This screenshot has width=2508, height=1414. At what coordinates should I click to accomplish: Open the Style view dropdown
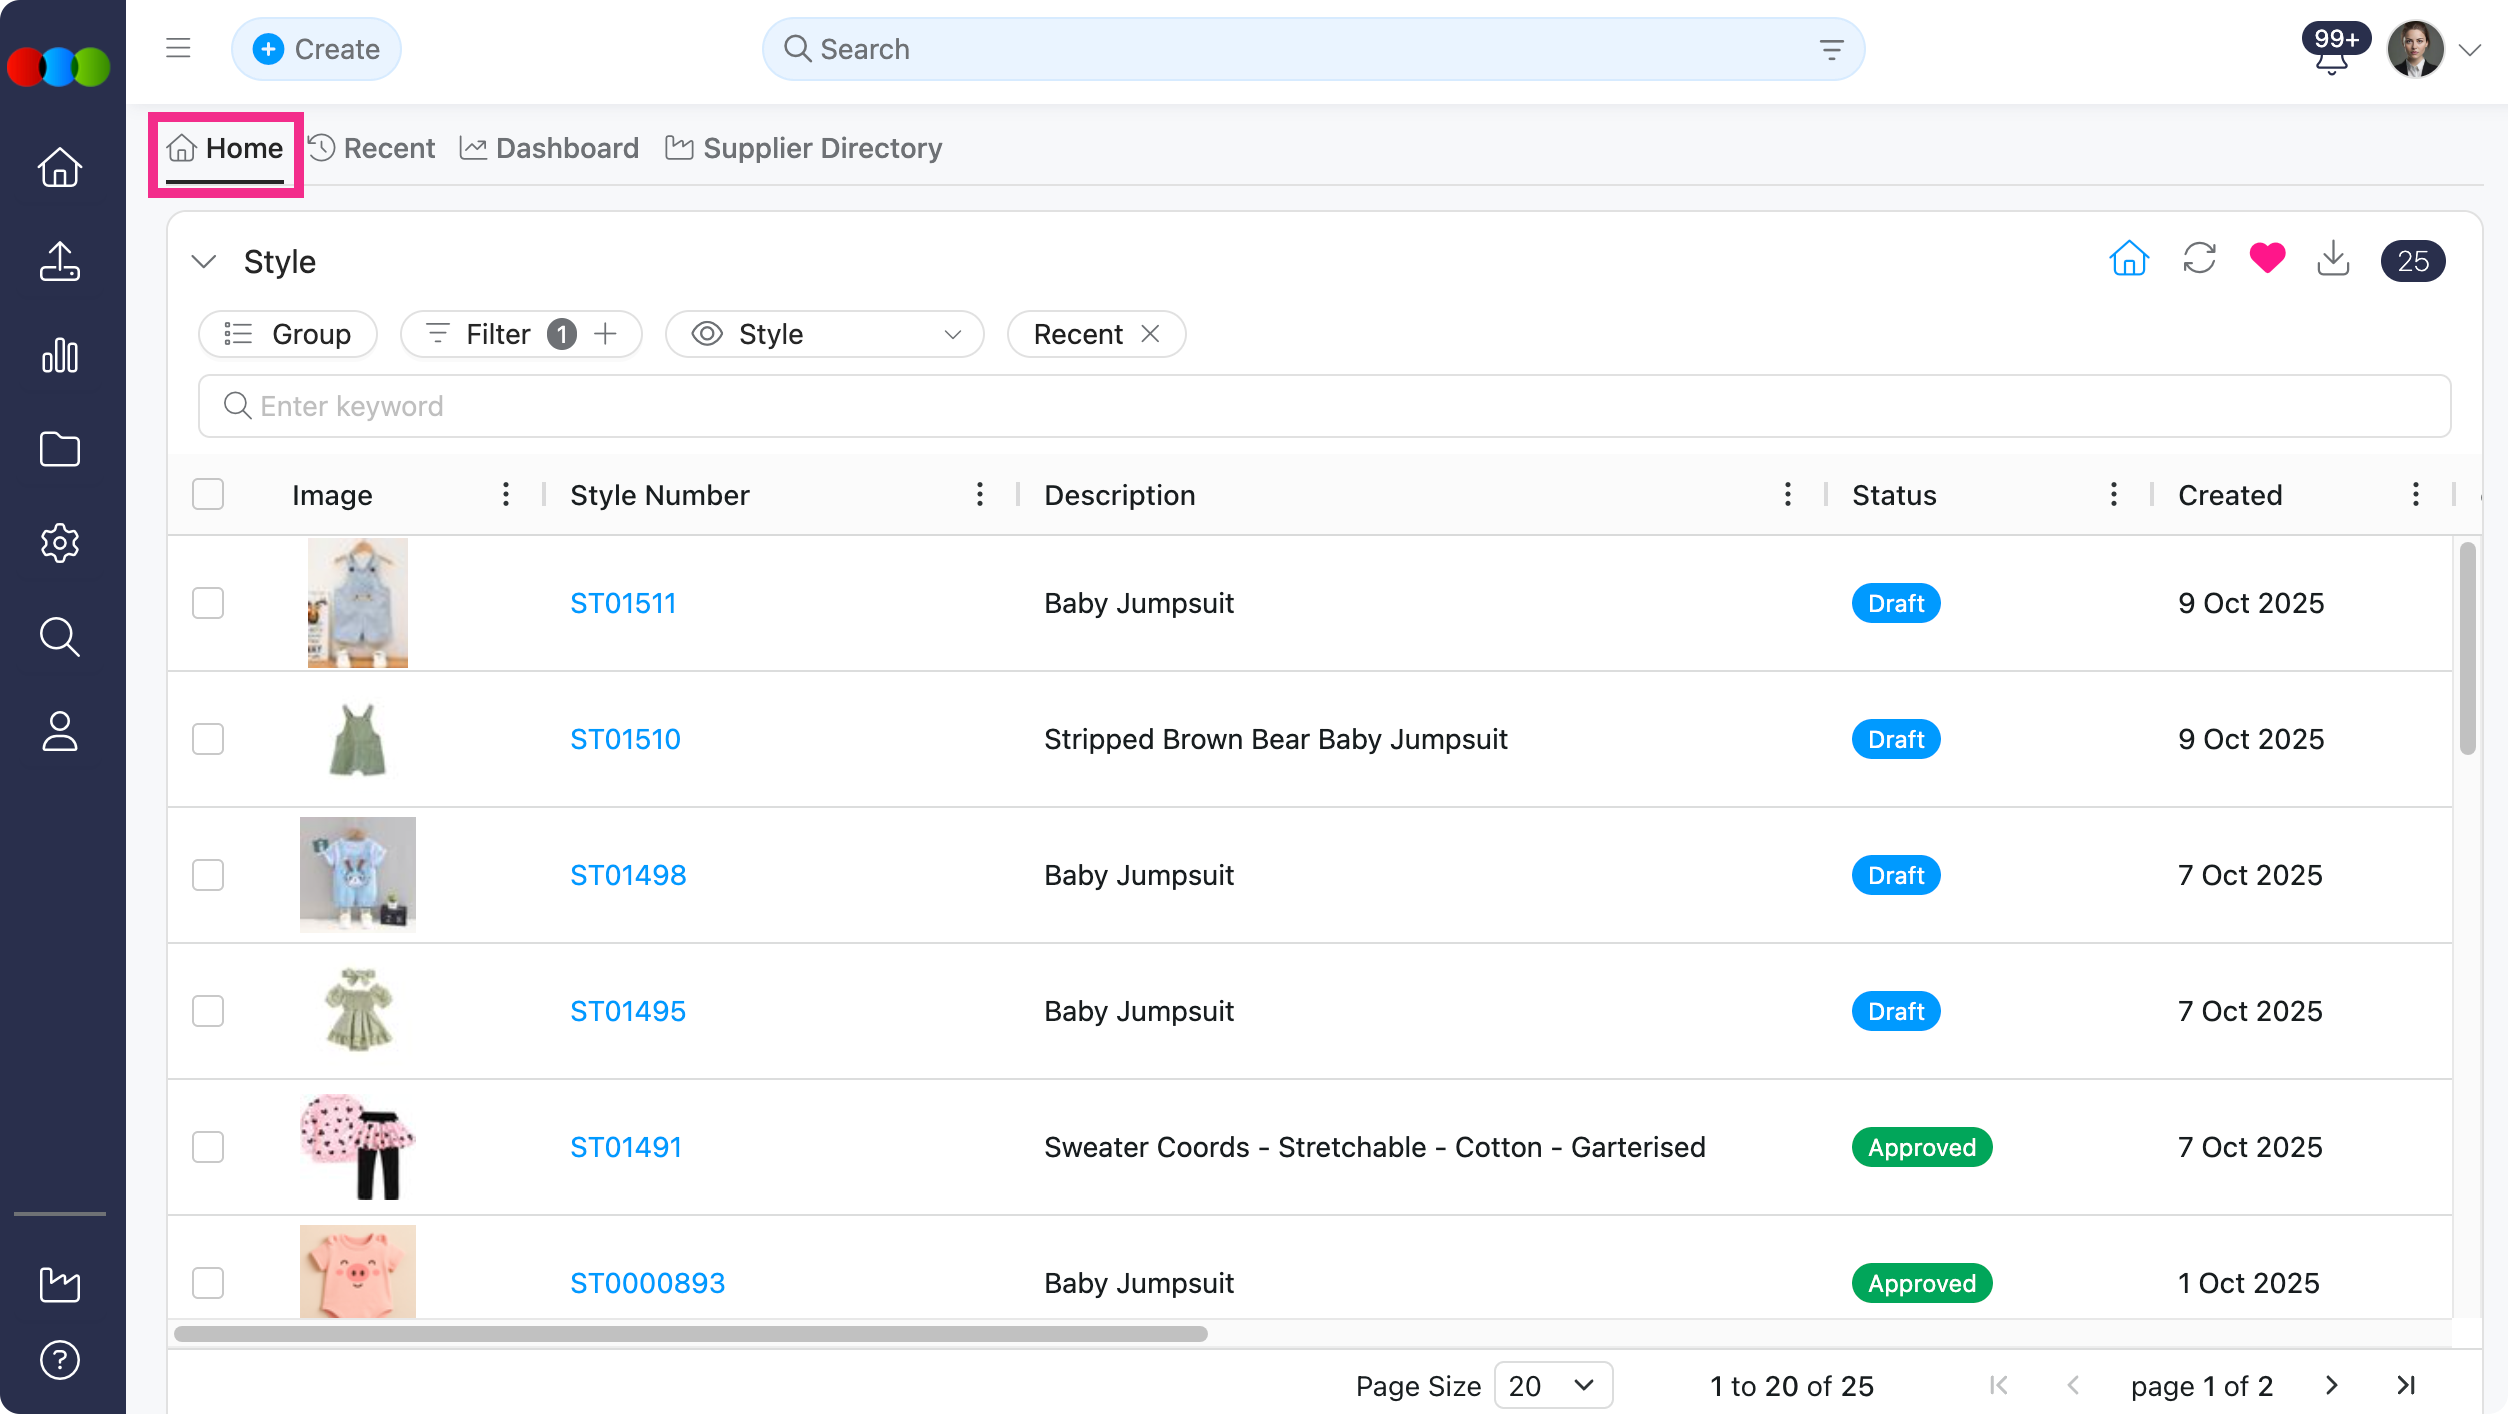(824, 334)
